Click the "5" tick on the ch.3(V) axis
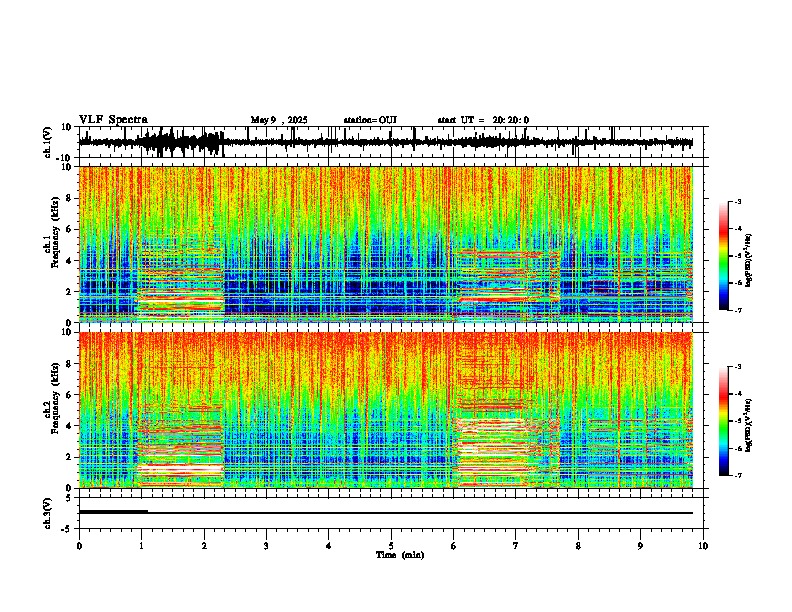792x612 pixels. coord(69,498)
